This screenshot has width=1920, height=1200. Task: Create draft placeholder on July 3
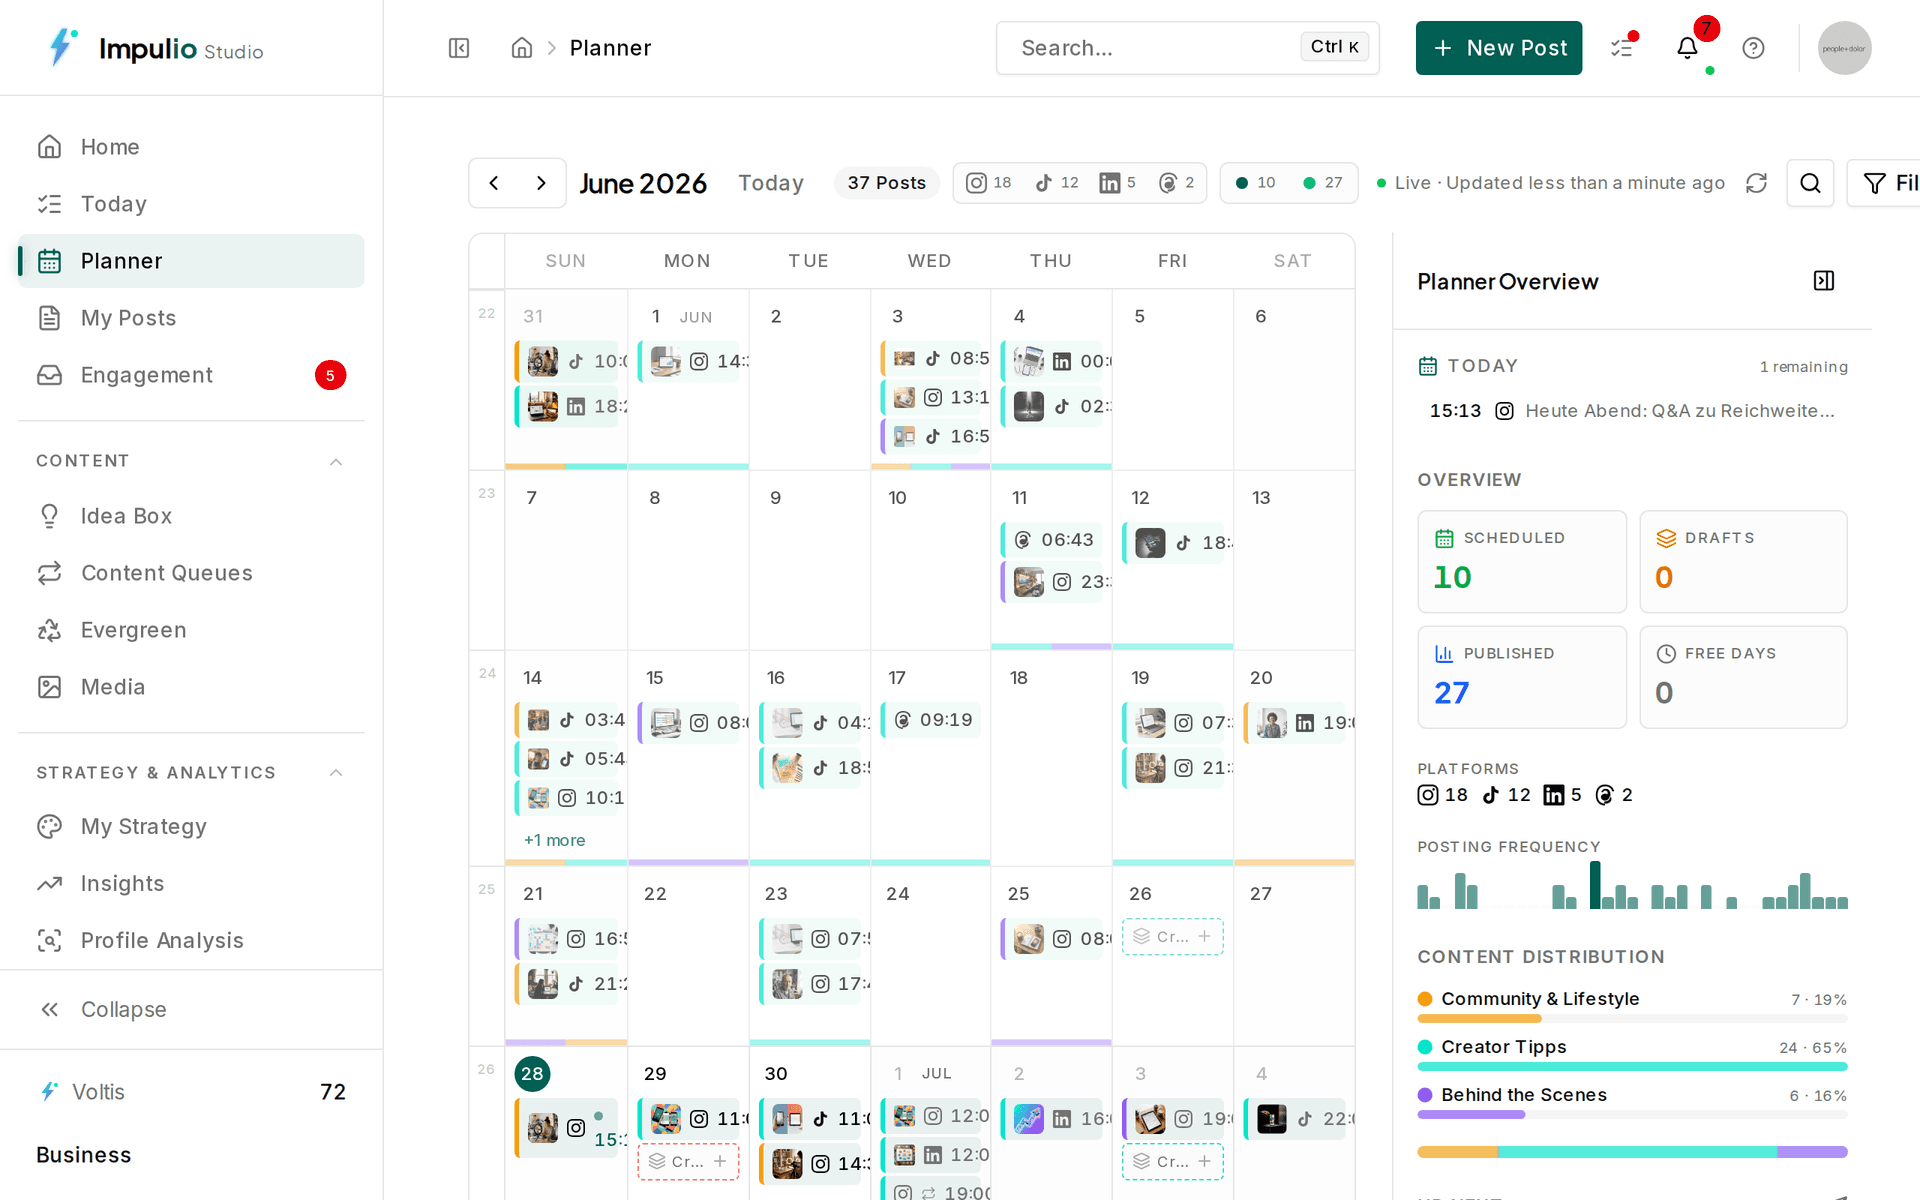click(1172, 1162)
